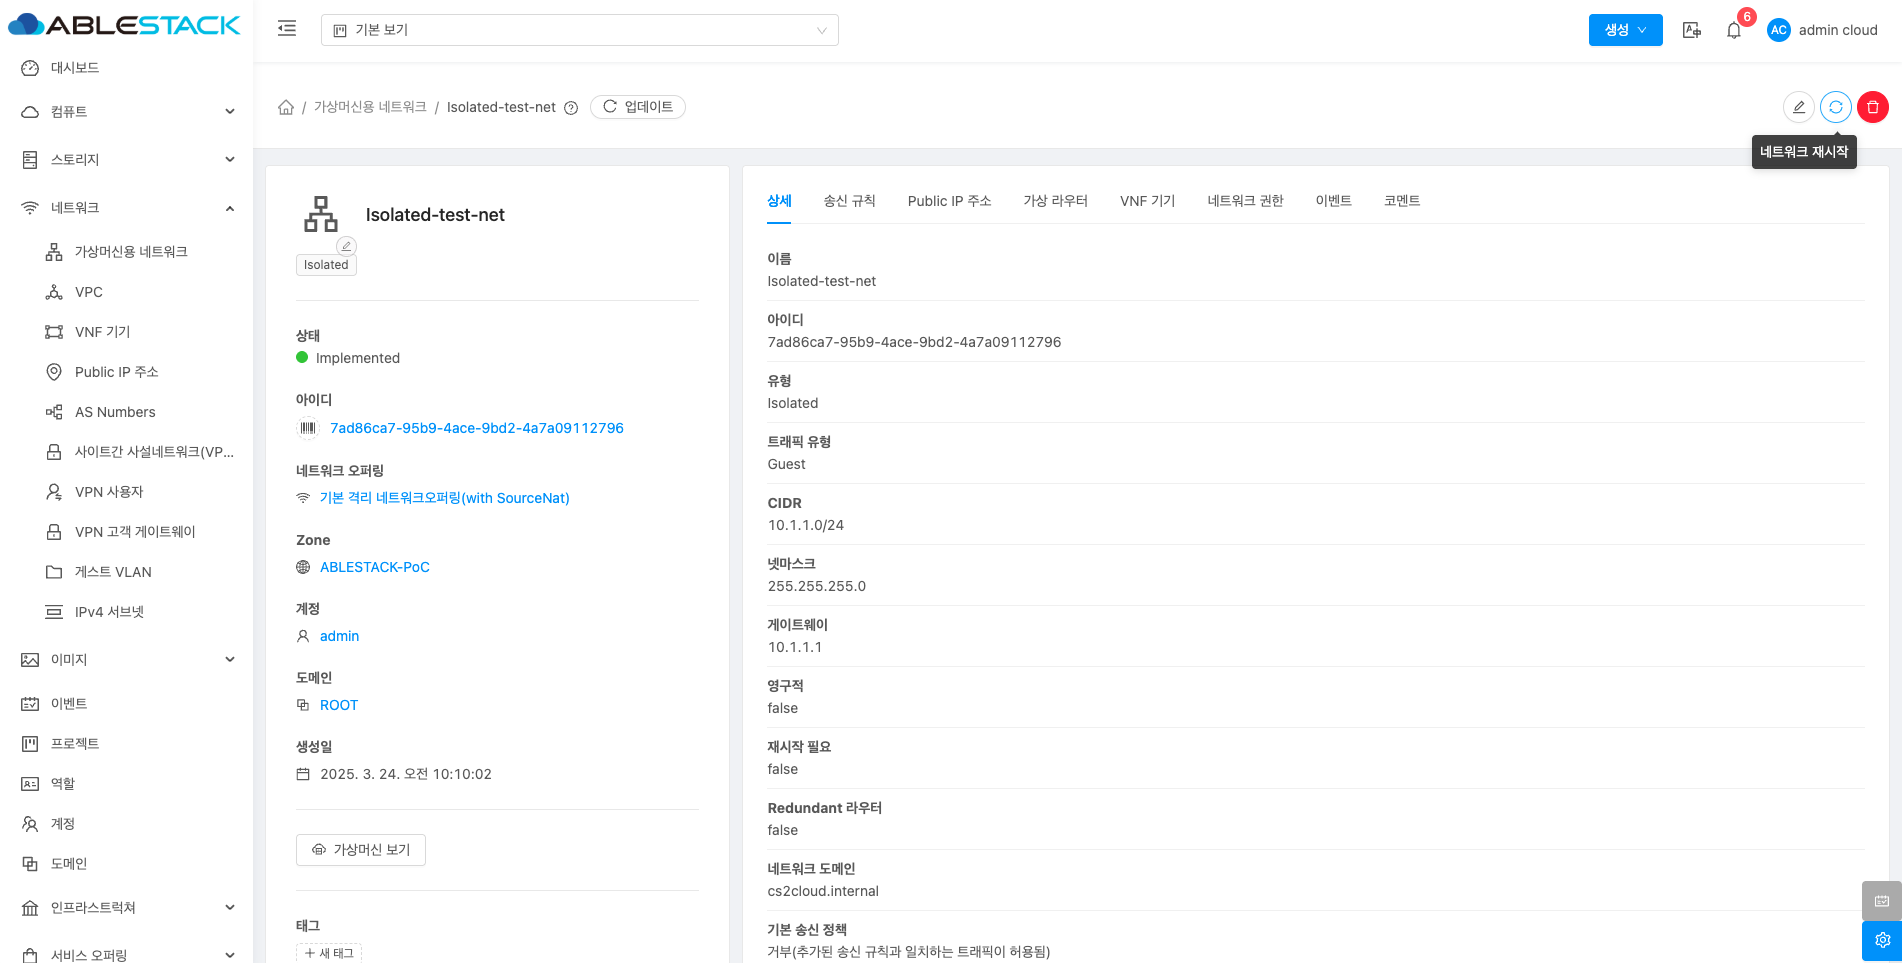This screenshot has width=1902, height=963.
Task: Click the restart network icon
Action: coord(1835,107)
